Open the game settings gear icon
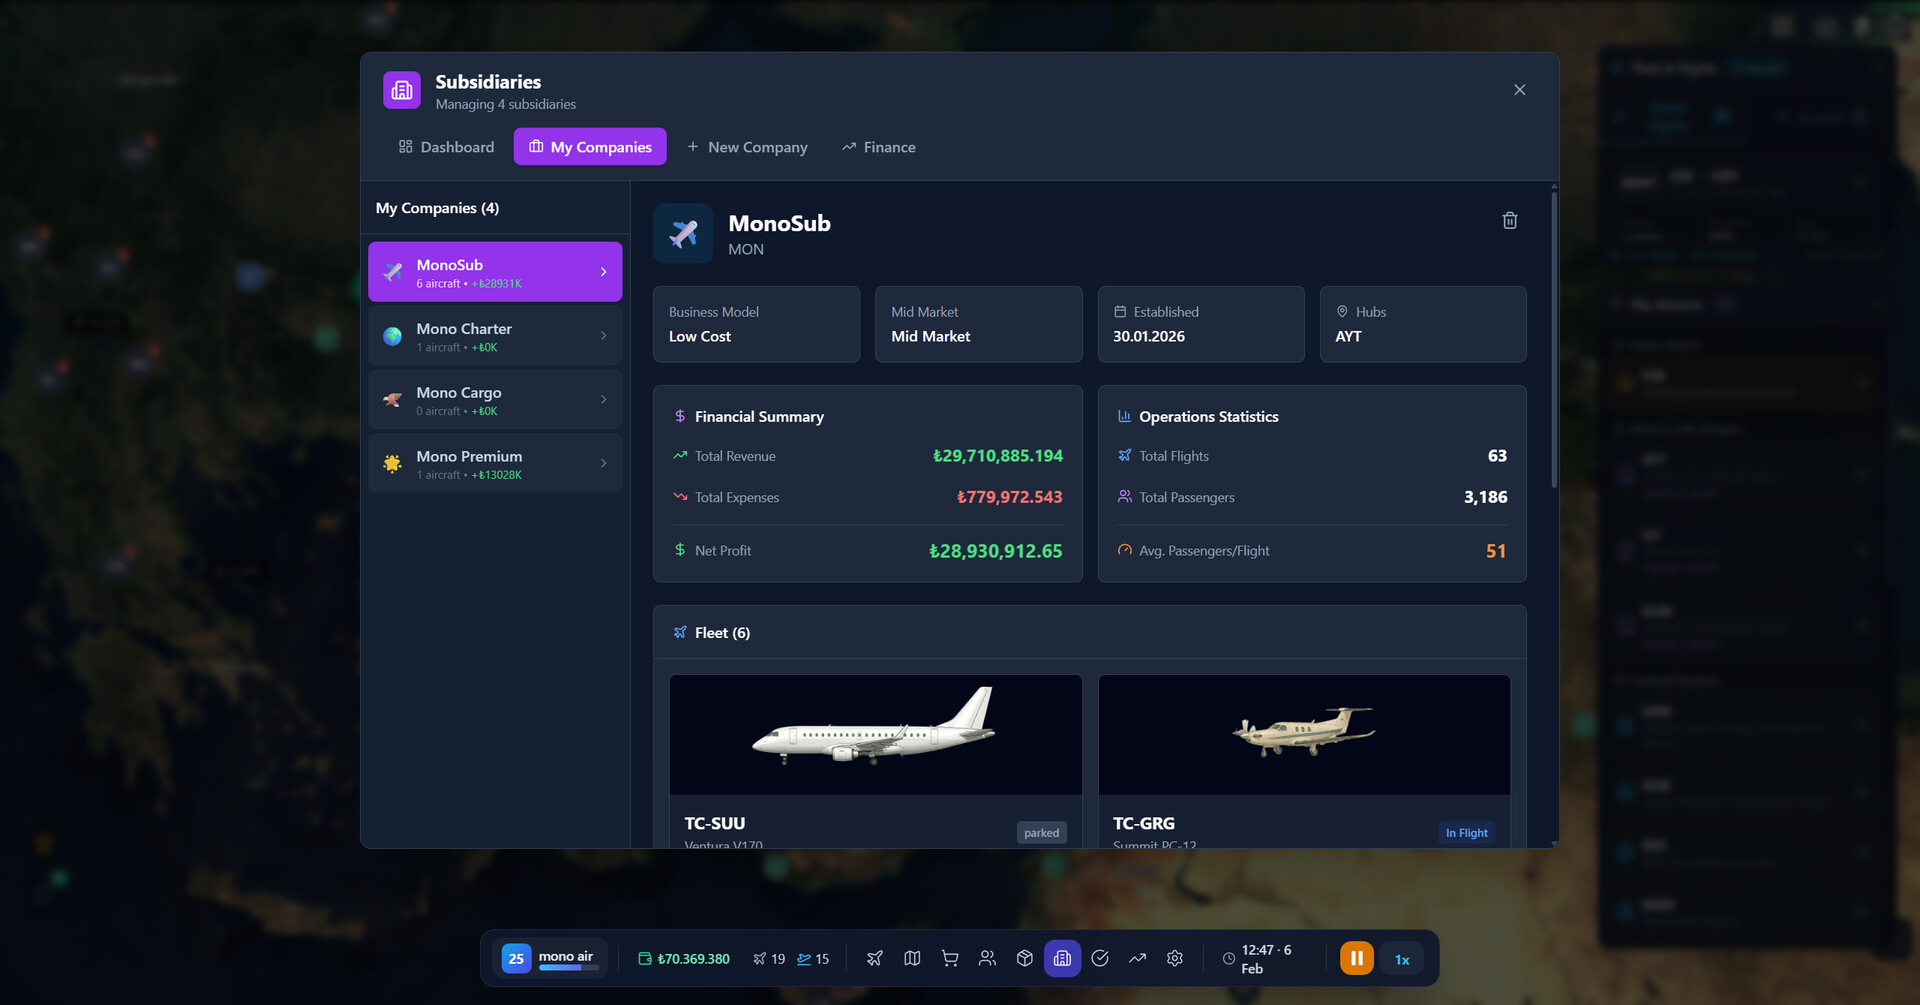Screen dimensions: 1920x1005 (x=1175, y=958)
